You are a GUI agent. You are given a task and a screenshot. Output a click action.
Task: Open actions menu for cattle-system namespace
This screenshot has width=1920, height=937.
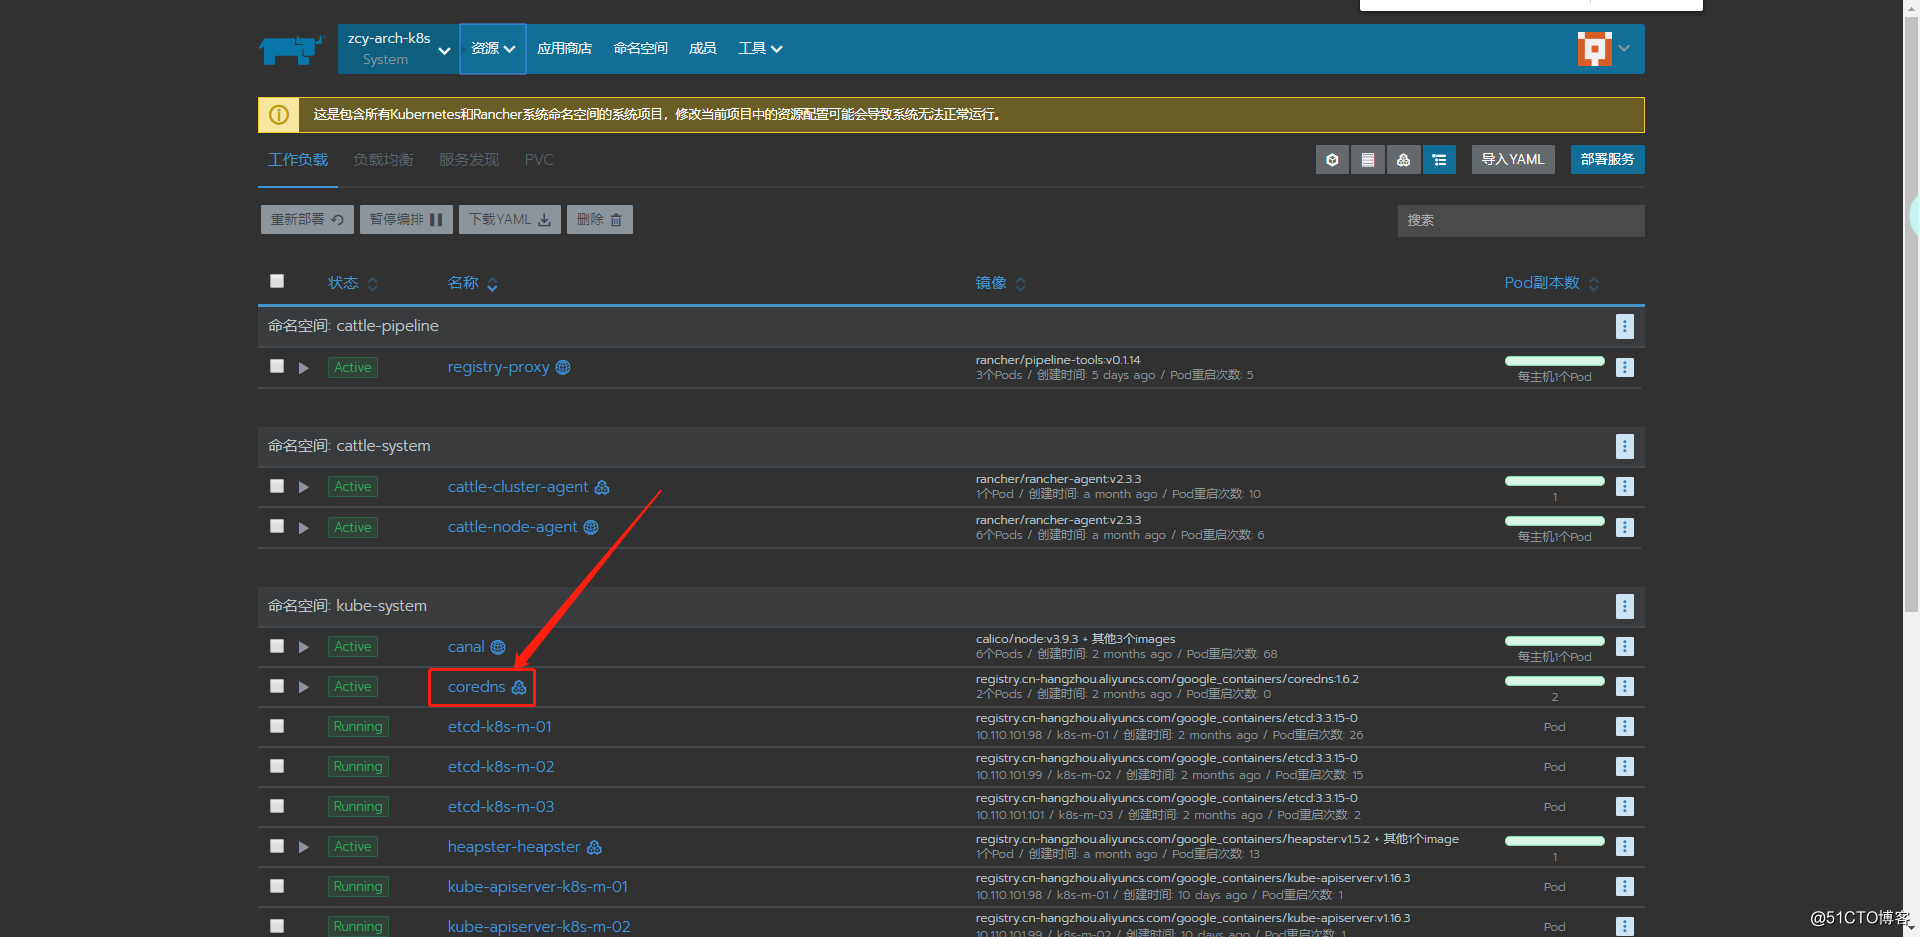click(x=1625, y=446)
